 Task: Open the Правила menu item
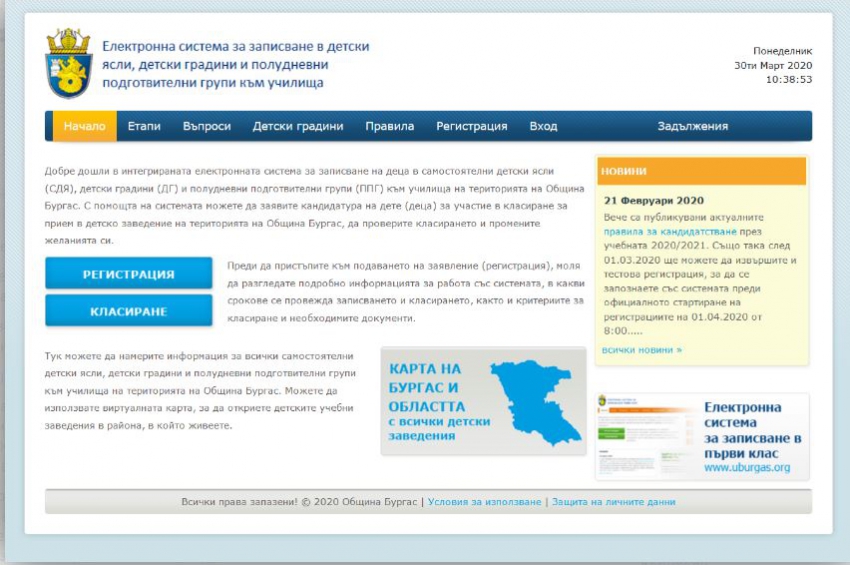pos(389,126)
